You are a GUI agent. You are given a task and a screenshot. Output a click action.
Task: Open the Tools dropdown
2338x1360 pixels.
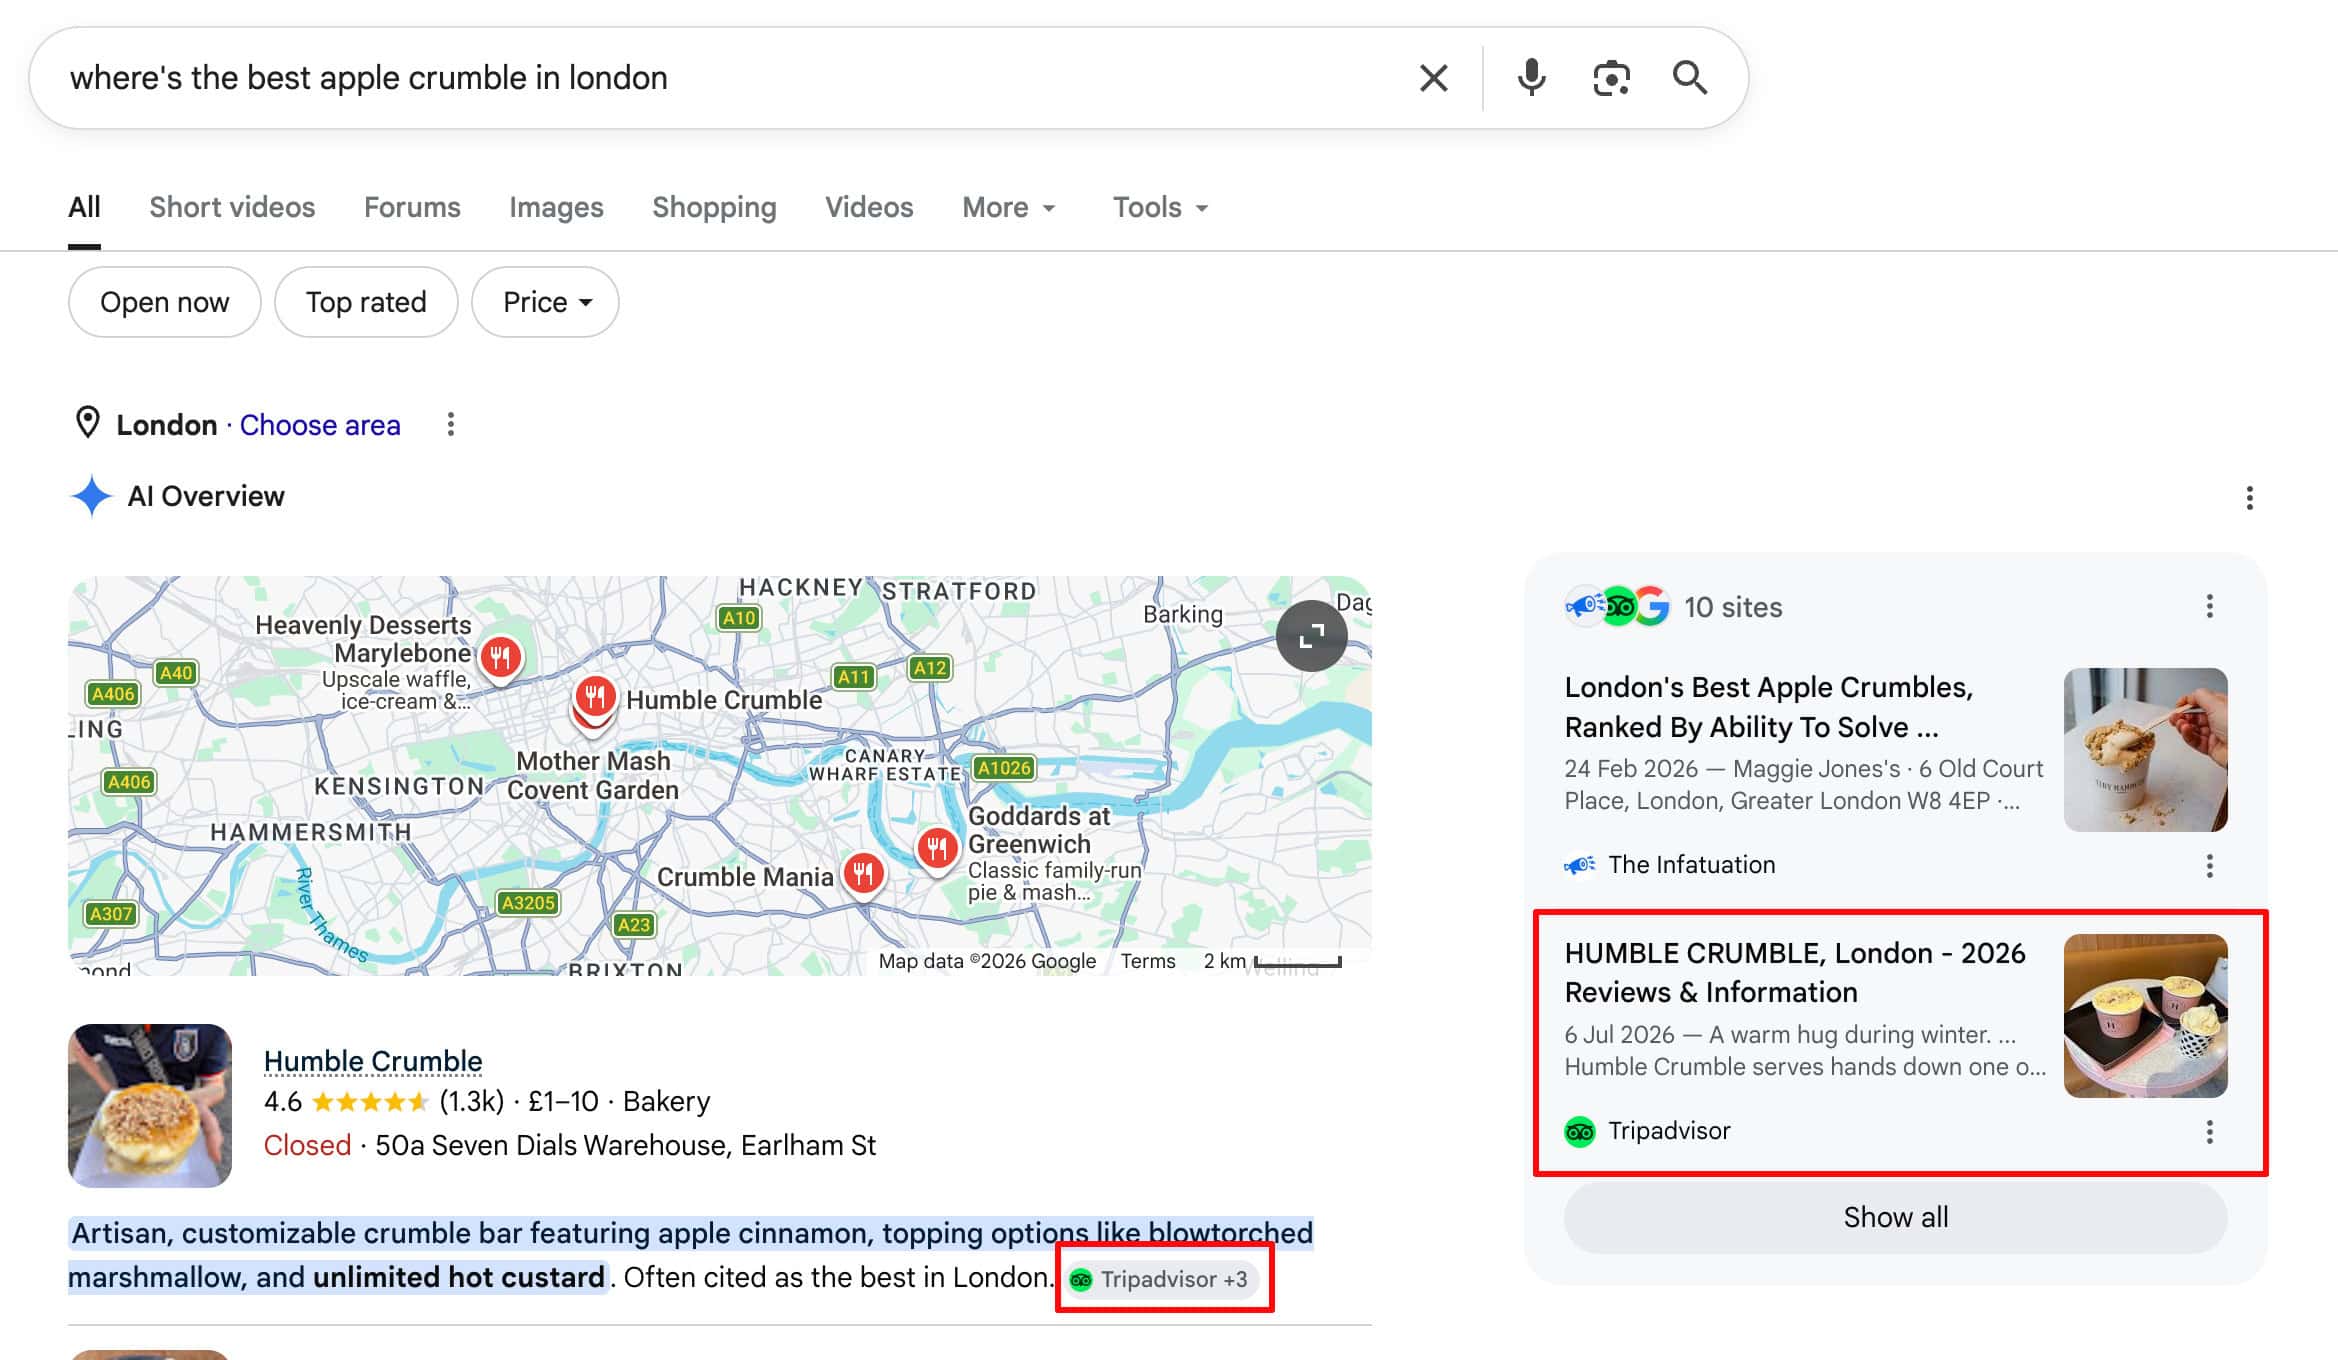pyautogui.click(x=1161, y=207)
